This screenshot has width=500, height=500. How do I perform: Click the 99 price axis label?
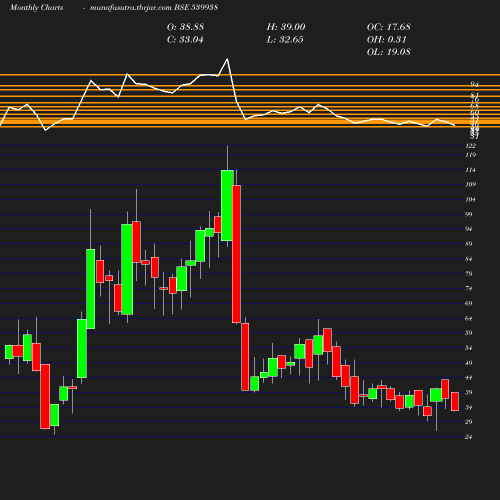pyautogui.click(x=469, y=214)
